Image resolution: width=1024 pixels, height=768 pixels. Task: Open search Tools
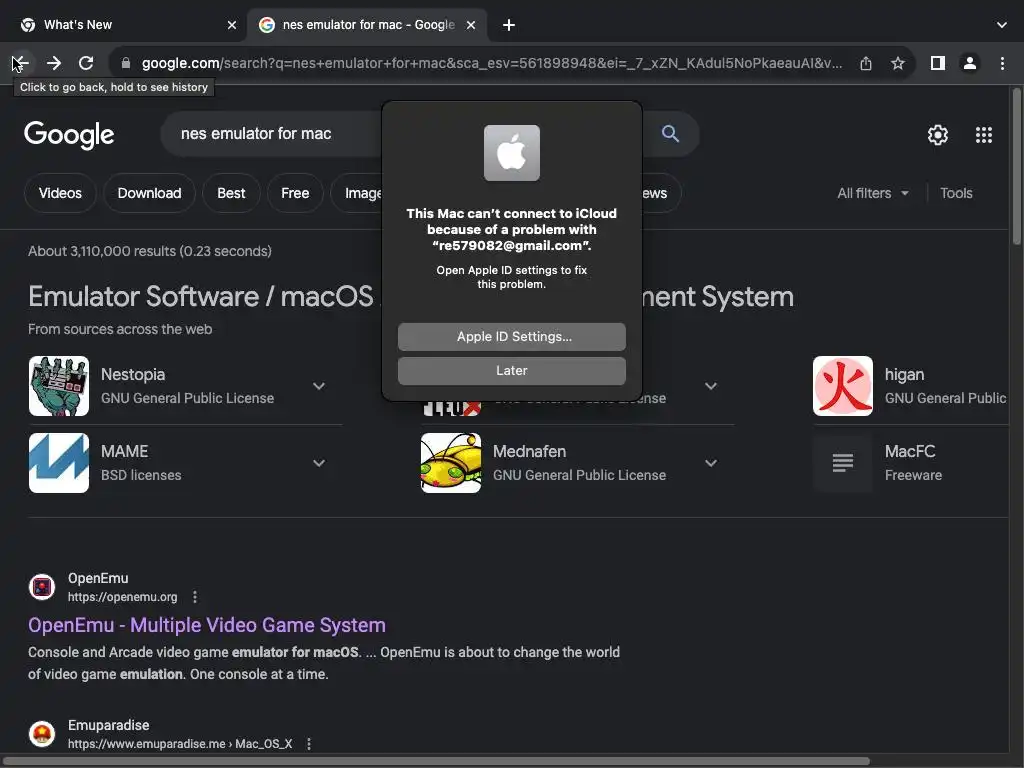click(956, 193)
